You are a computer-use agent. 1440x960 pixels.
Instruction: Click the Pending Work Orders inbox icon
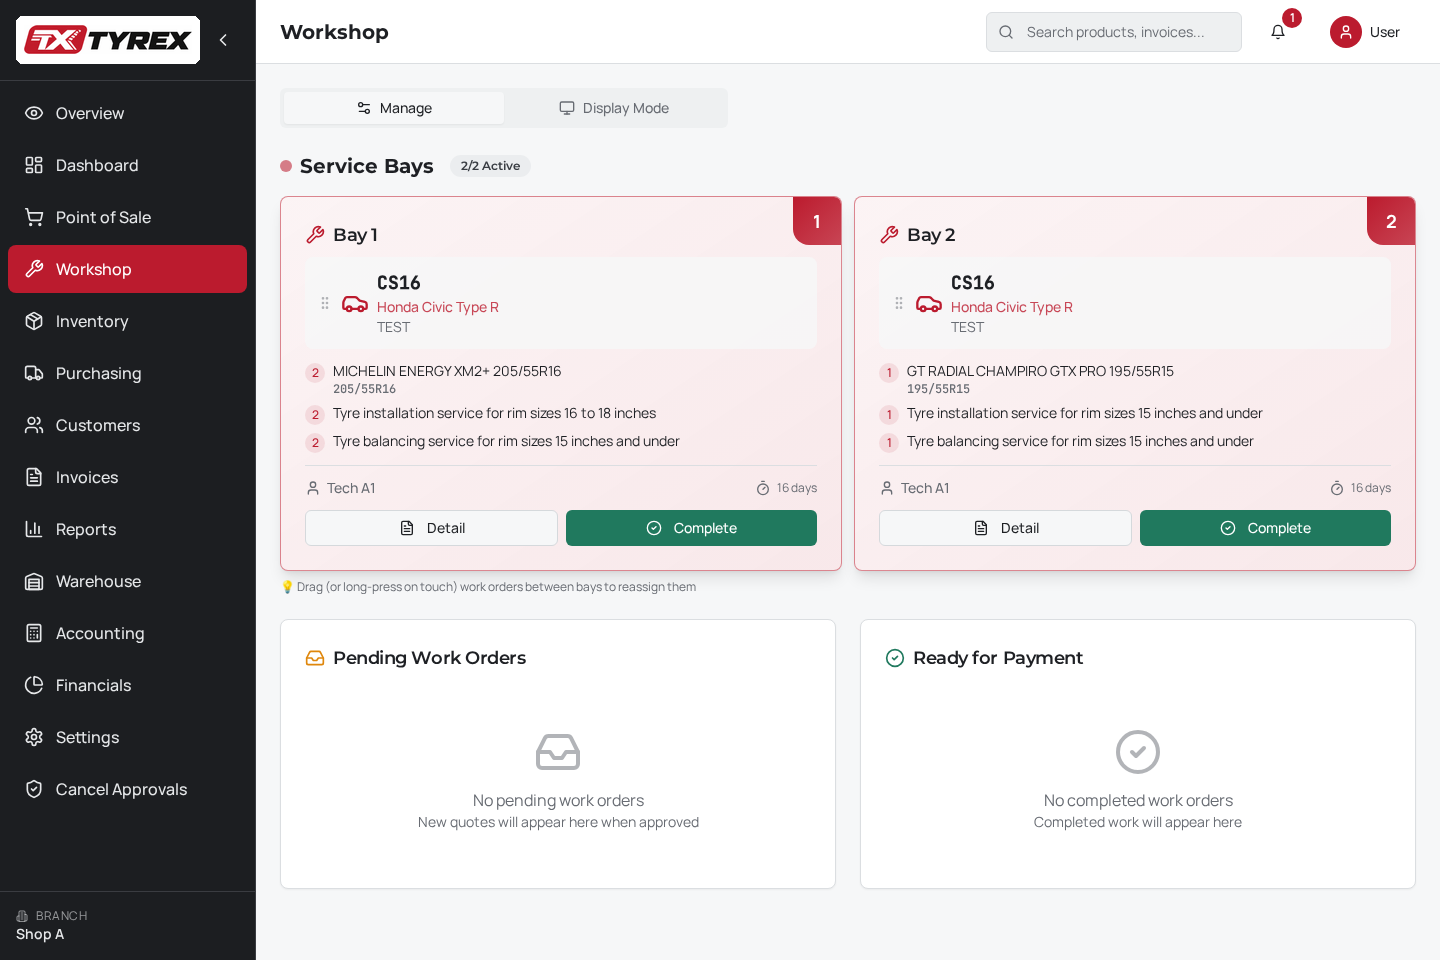click(x=315, y=658)
